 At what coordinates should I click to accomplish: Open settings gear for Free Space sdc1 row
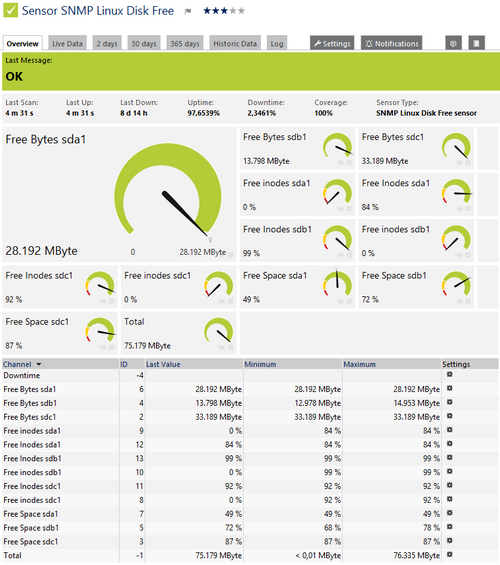click(x=450, y=541)
